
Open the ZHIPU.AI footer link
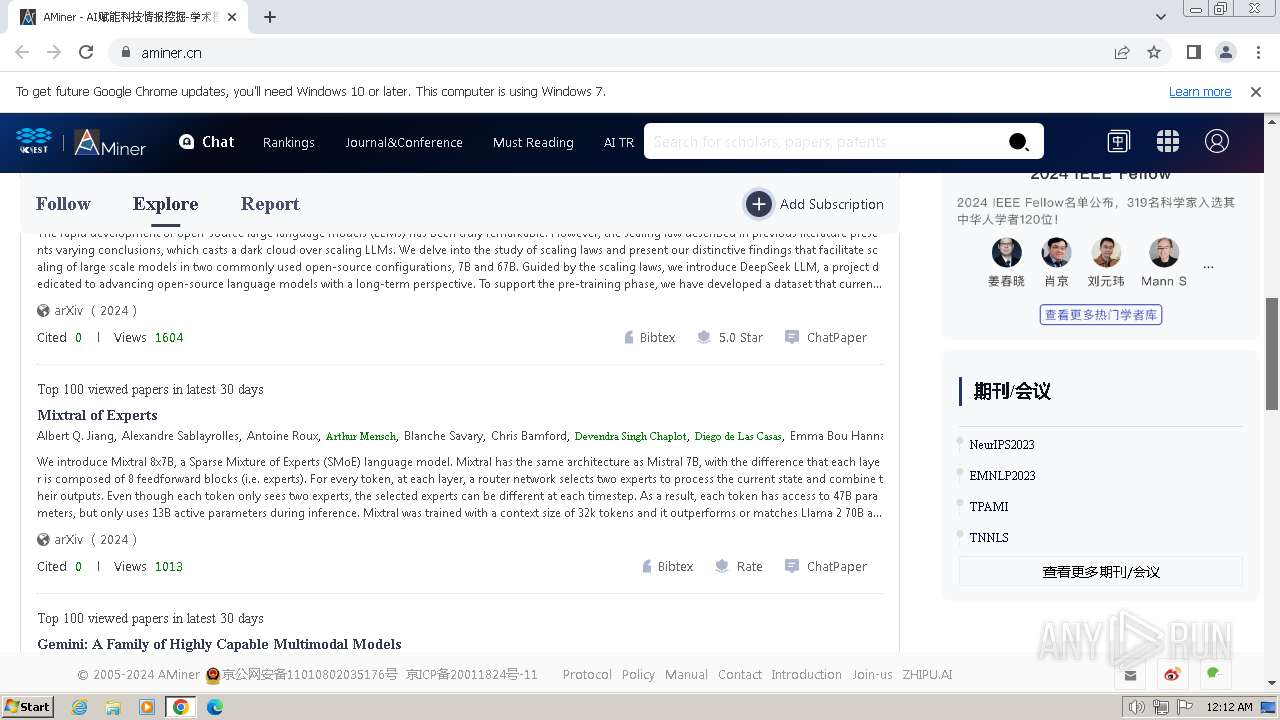[927, 675]
